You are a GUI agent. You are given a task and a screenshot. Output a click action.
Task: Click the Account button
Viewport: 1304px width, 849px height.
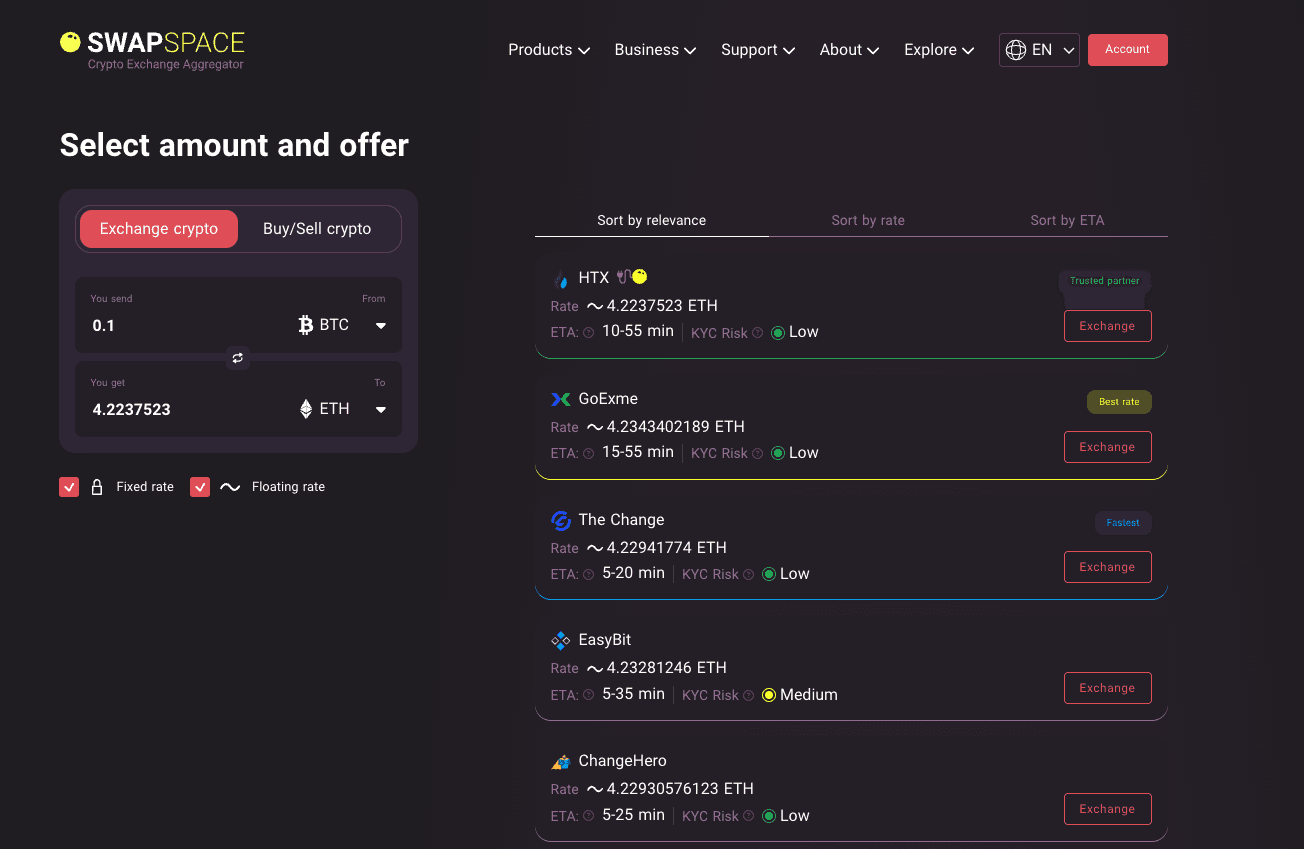1128,50
